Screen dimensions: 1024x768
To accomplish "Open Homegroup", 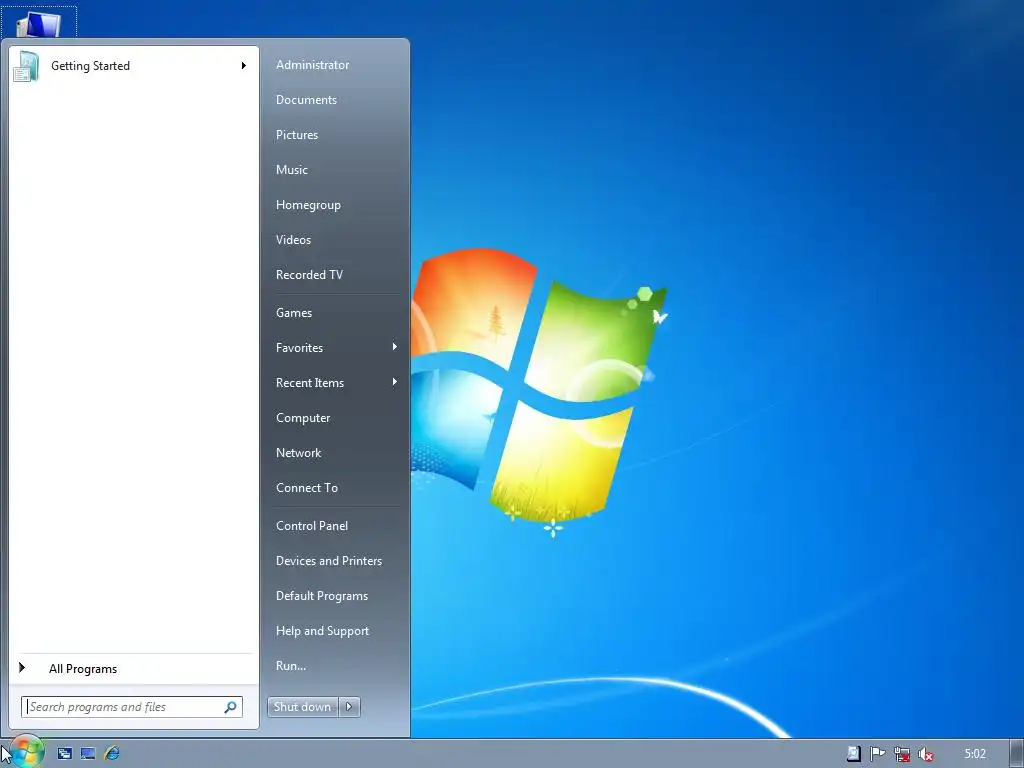I will point(308,205).
